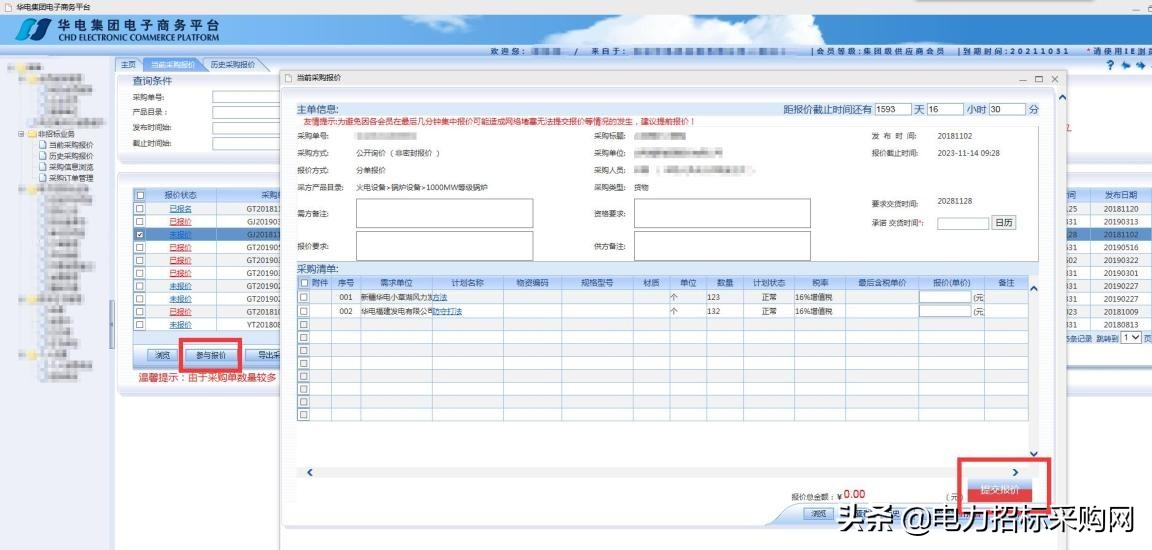Focus the 截止时间始 field
Viewport: 1152px width, 550px height.
[x=246, y=143]
